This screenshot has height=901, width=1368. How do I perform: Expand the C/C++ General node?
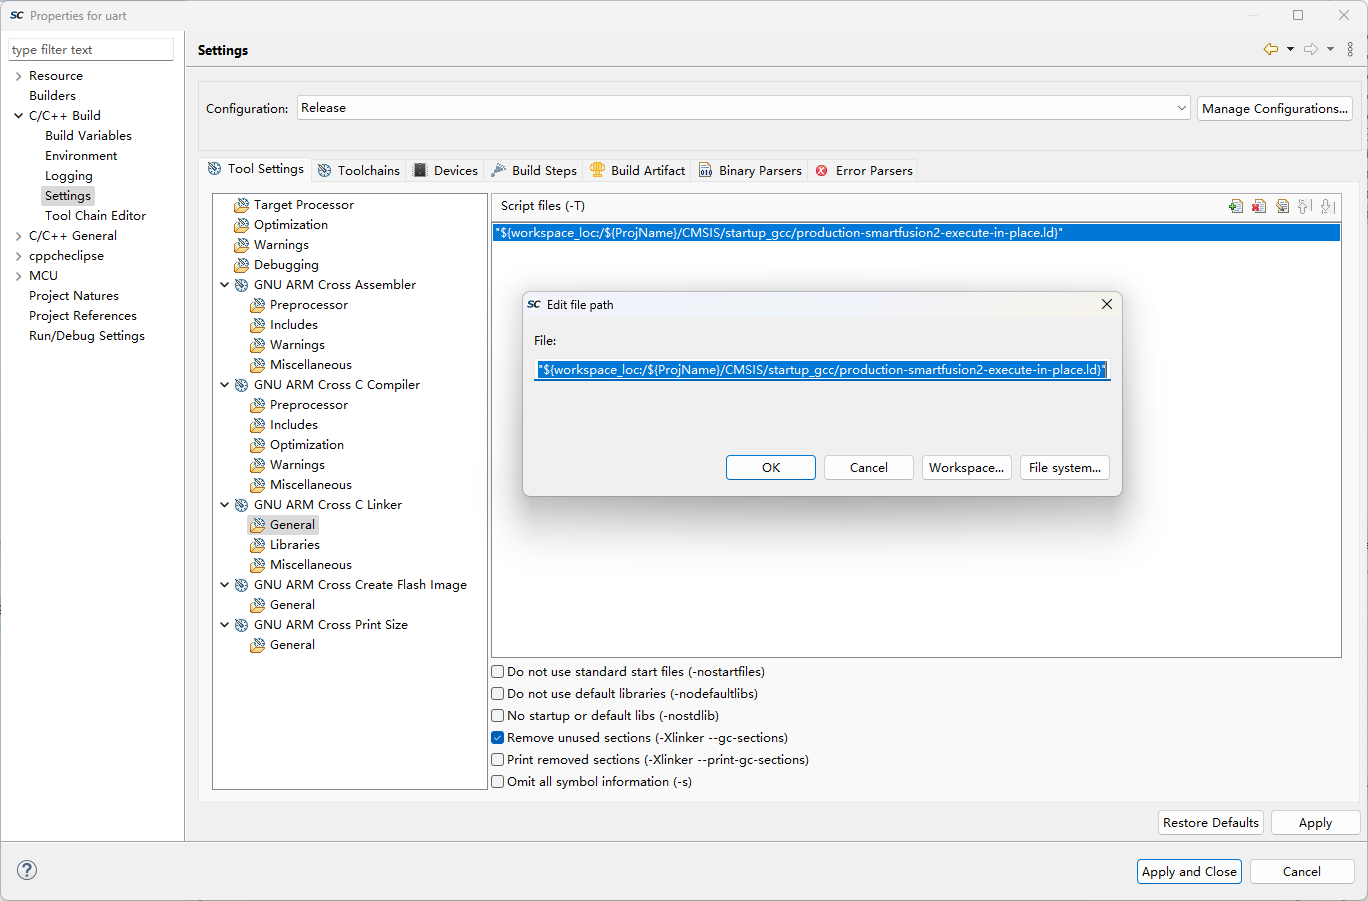[x=18, y=236]
